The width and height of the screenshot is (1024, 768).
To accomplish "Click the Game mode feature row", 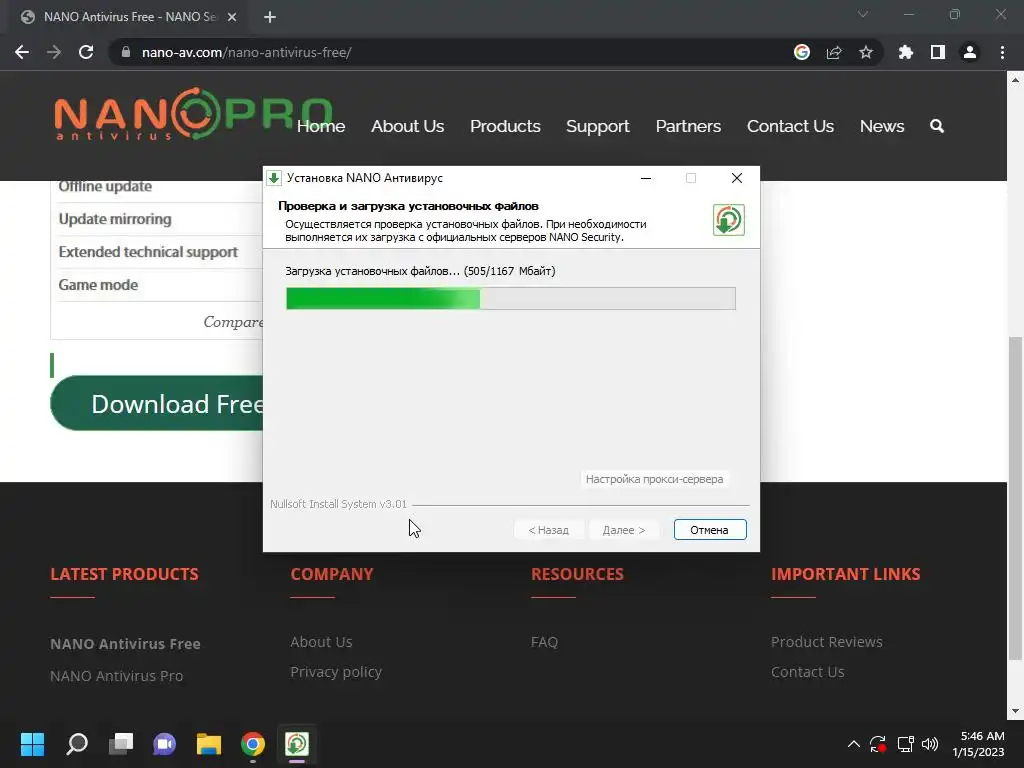I will coord(157,285).
